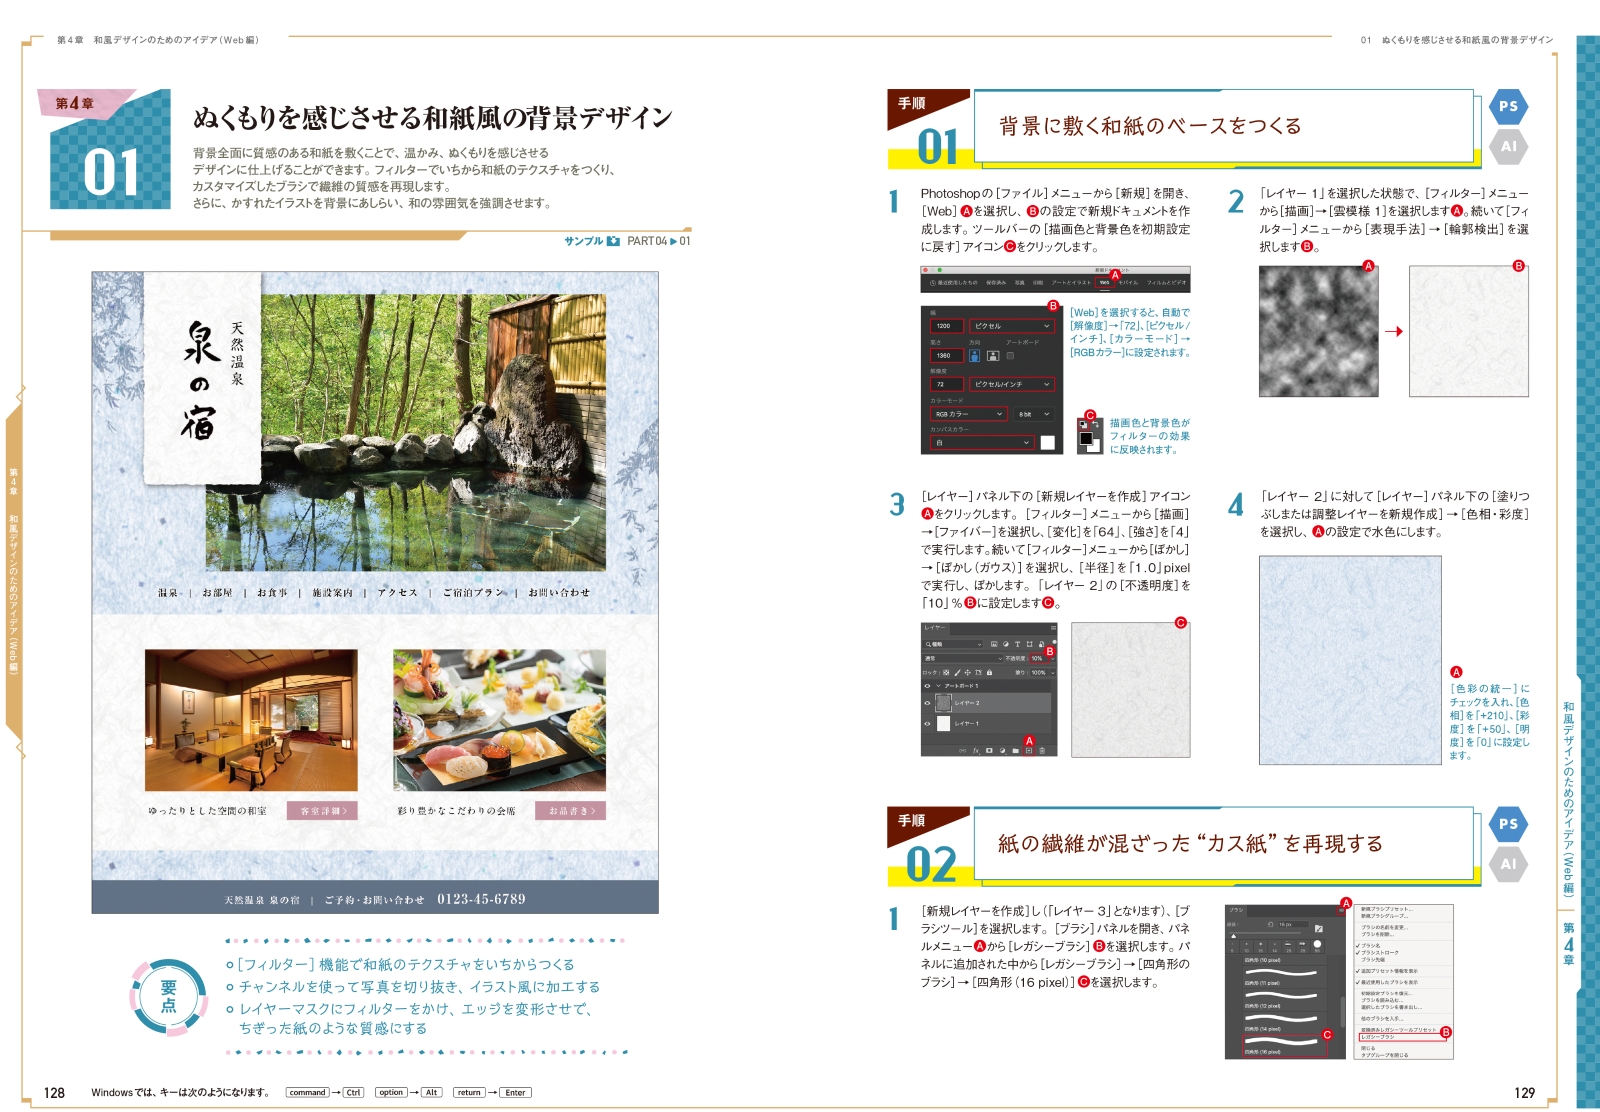
Task: Toggle the layer filtering switch
Action: [x=1054, y=642]
